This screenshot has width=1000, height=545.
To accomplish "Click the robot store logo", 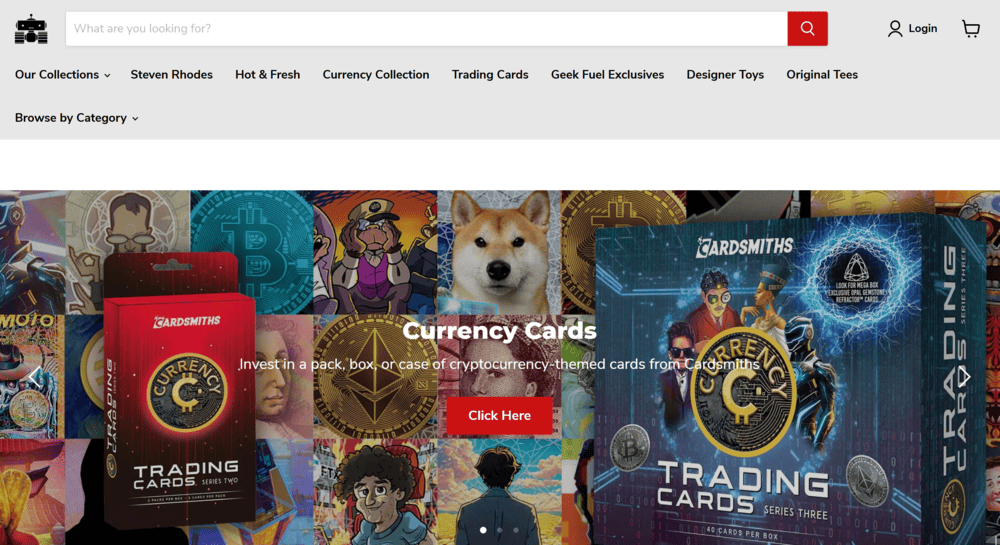I will point(31,29).
